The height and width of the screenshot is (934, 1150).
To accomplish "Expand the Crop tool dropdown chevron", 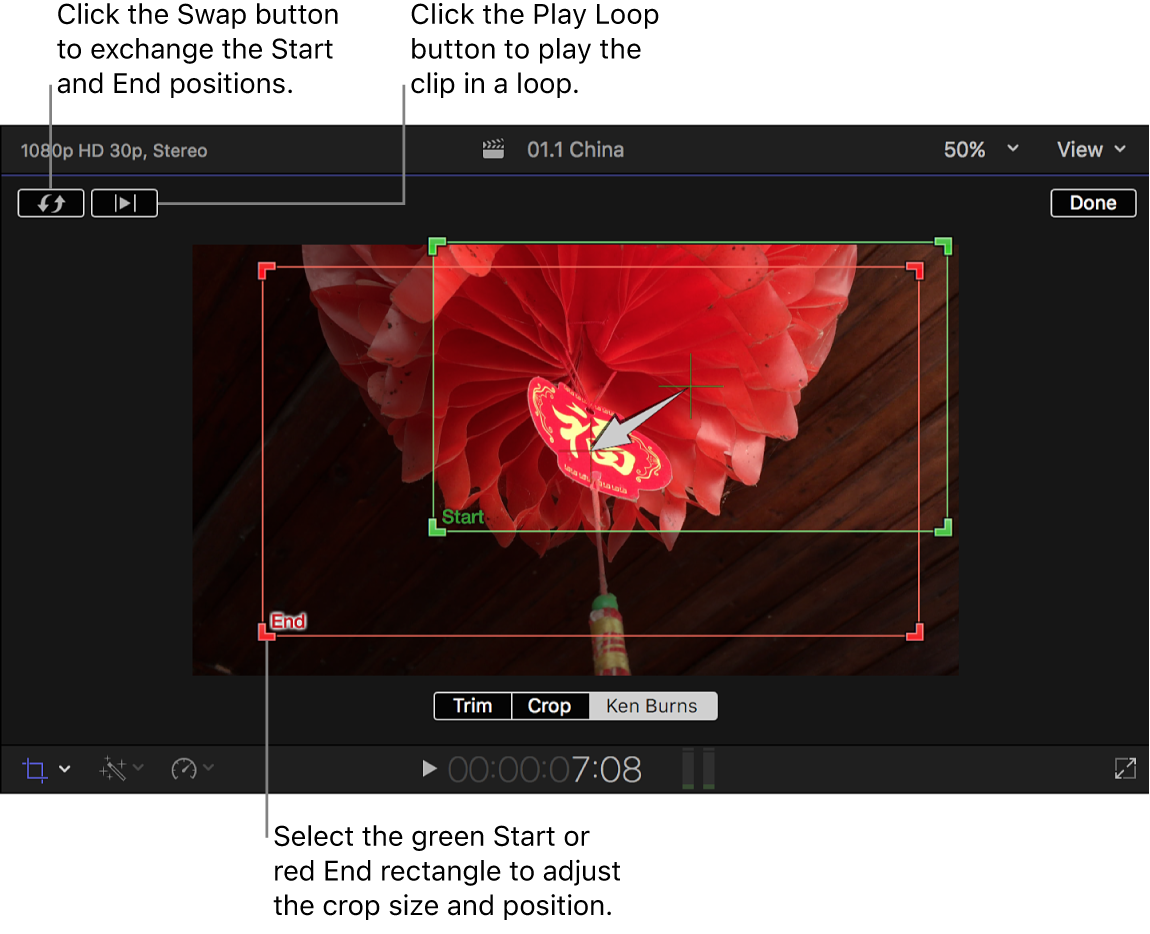I will (63, 769).
